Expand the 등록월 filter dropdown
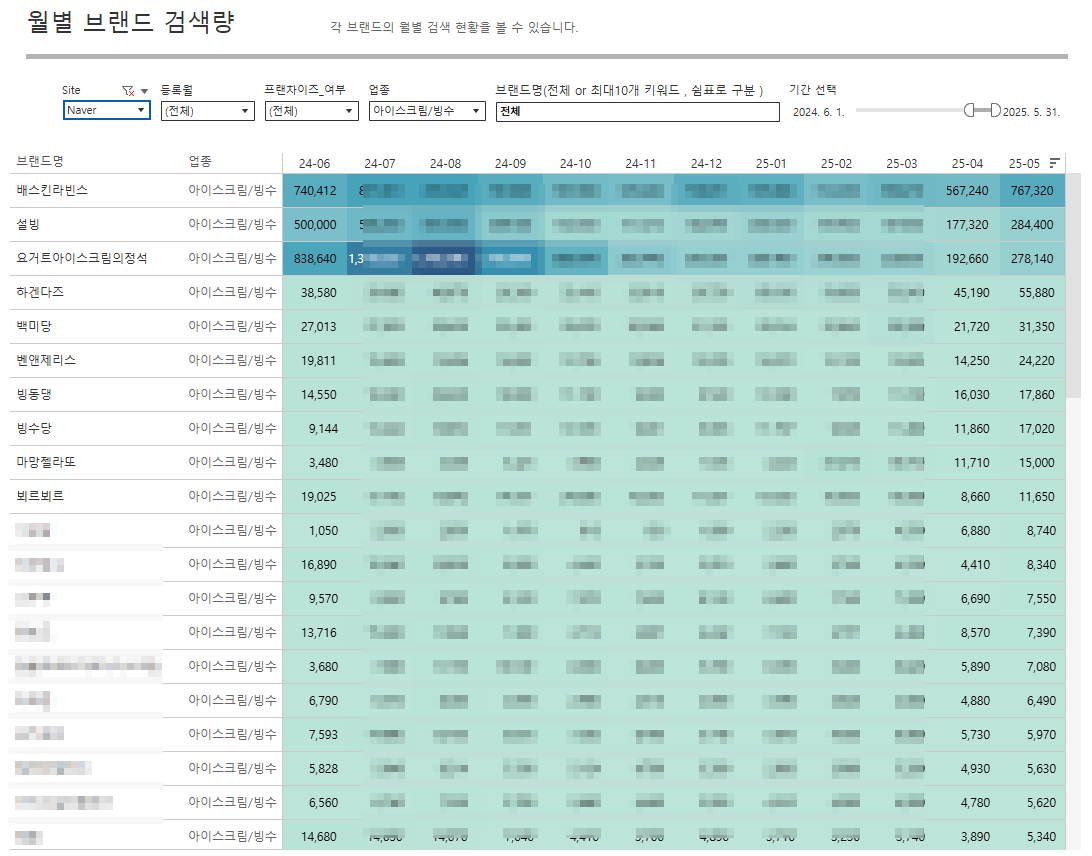 point(208,111)
